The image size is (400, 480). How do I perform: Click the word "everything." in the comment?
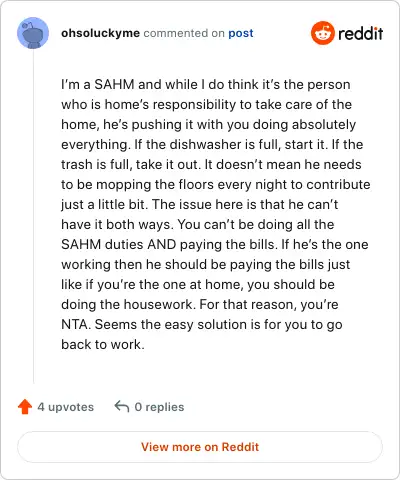96,145
